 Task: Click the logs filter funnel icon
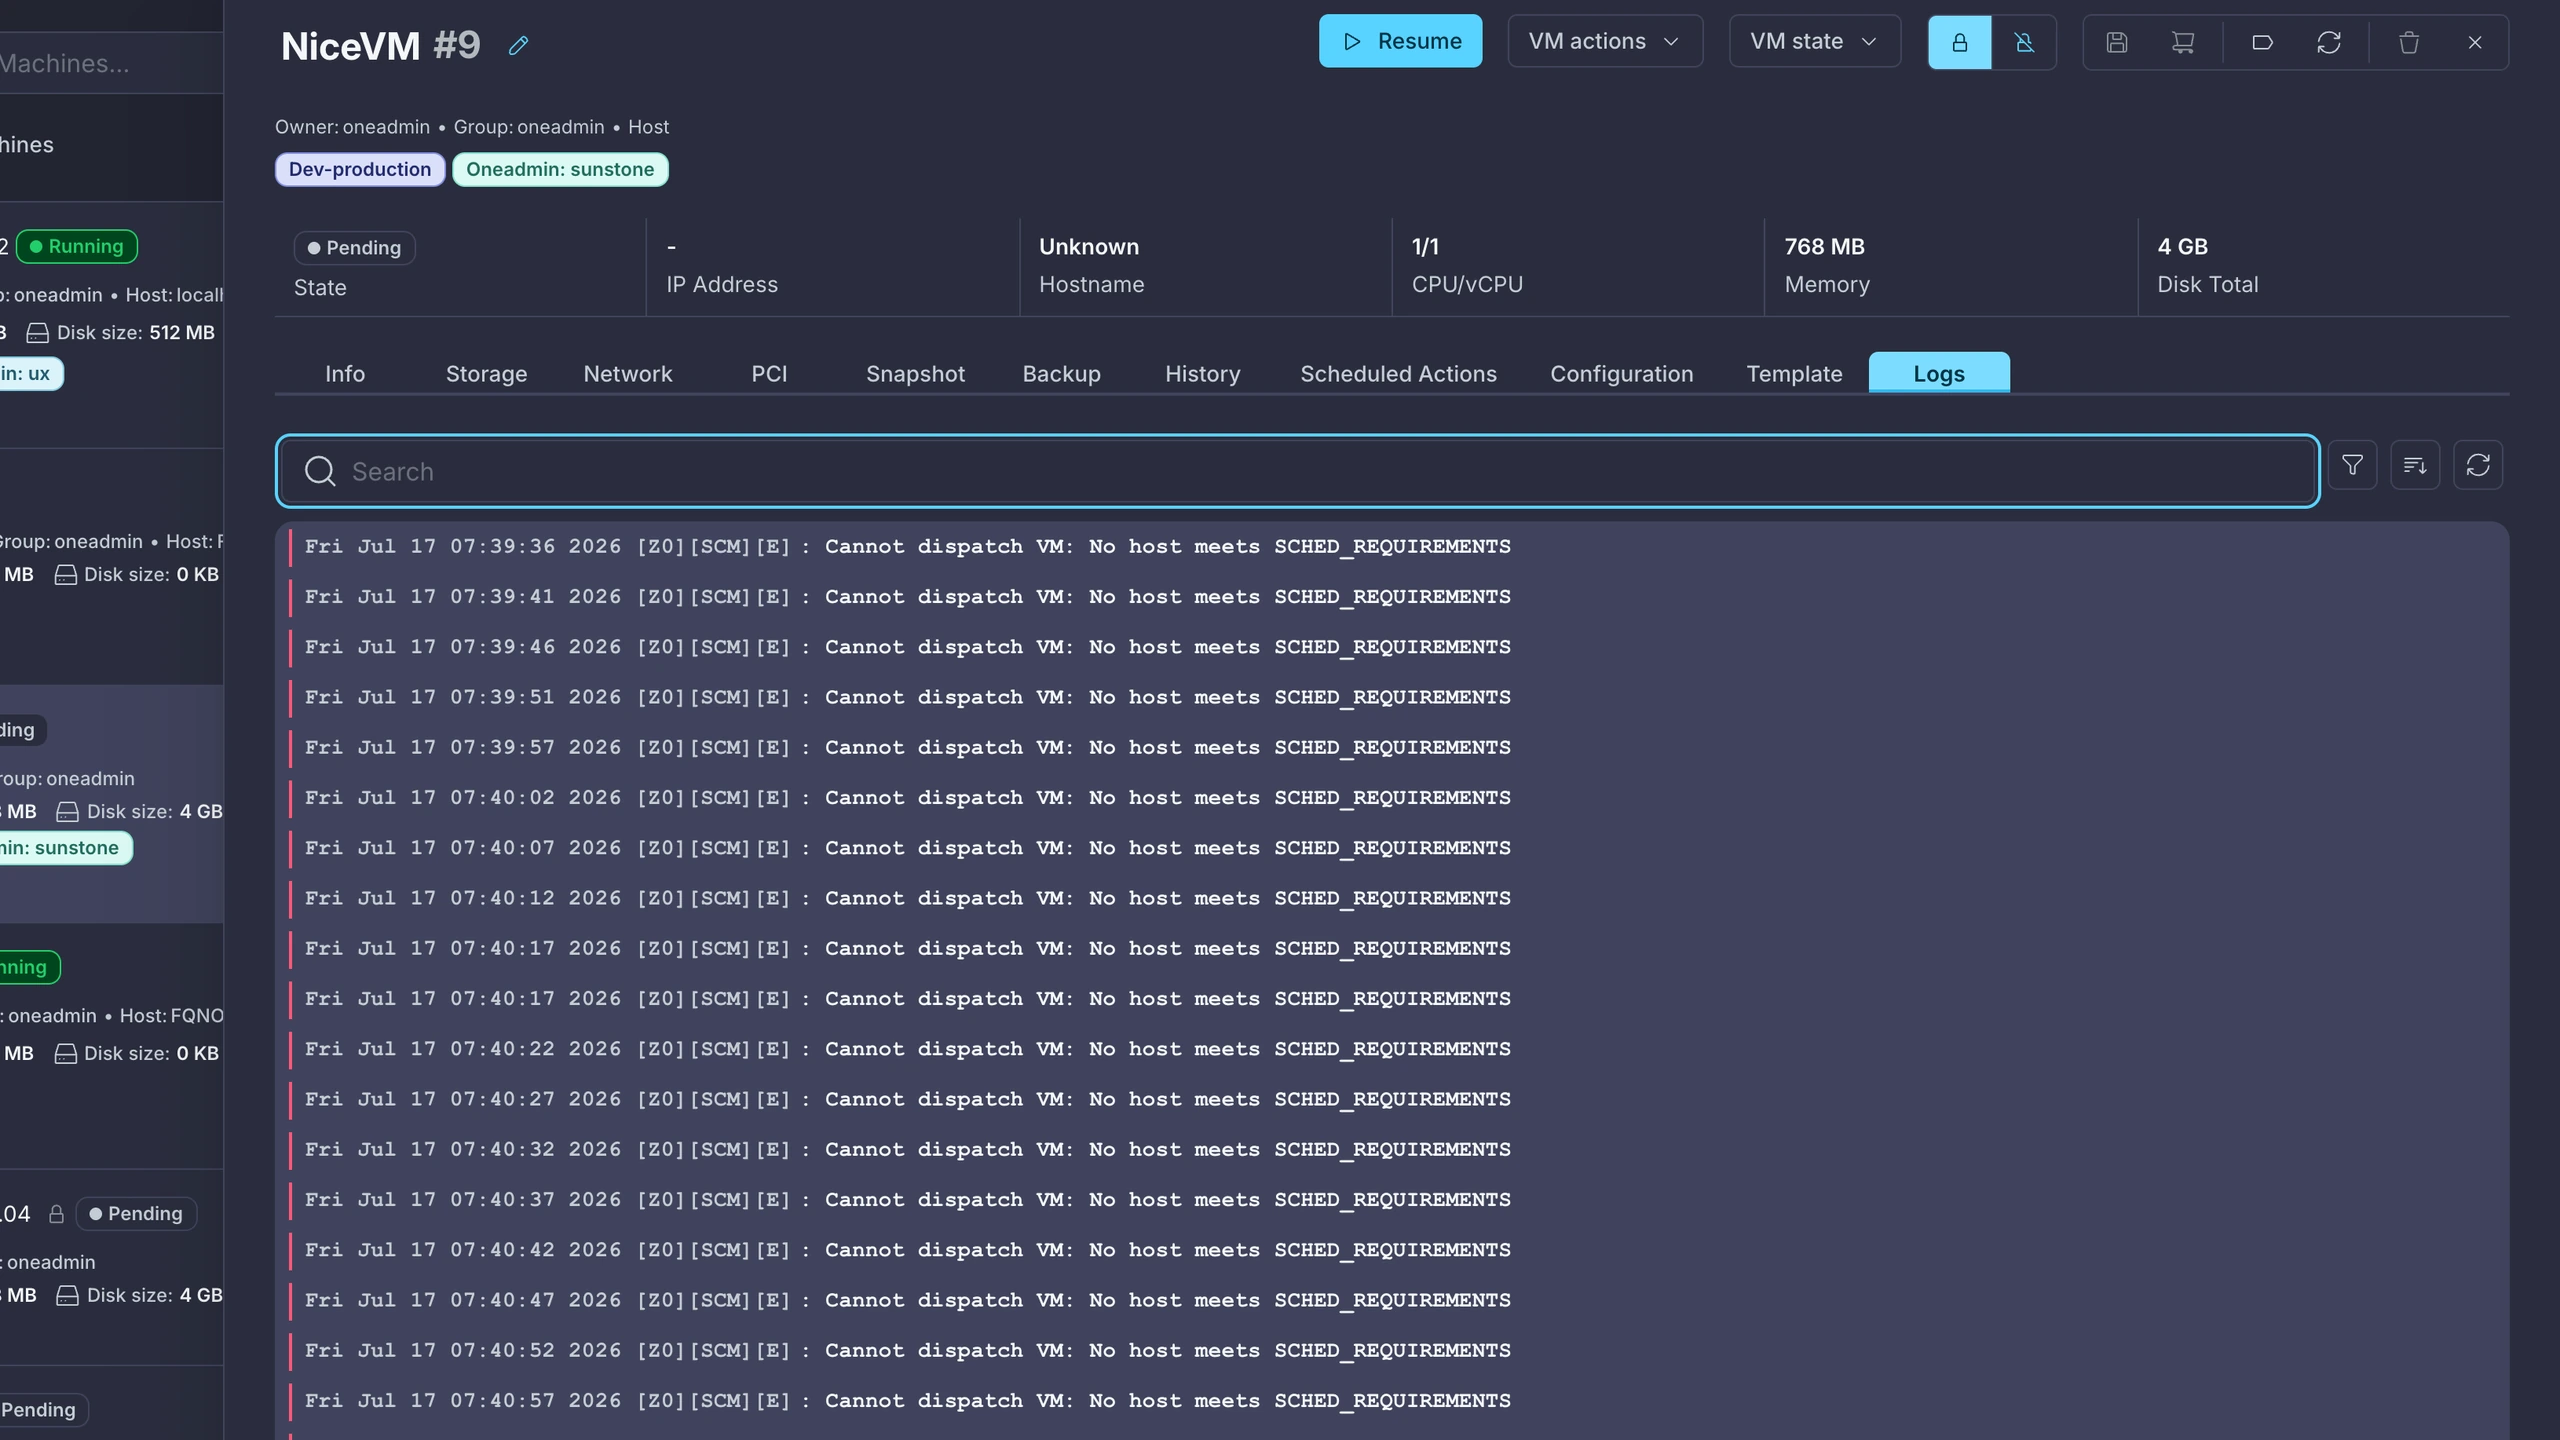click(2352, 465)
